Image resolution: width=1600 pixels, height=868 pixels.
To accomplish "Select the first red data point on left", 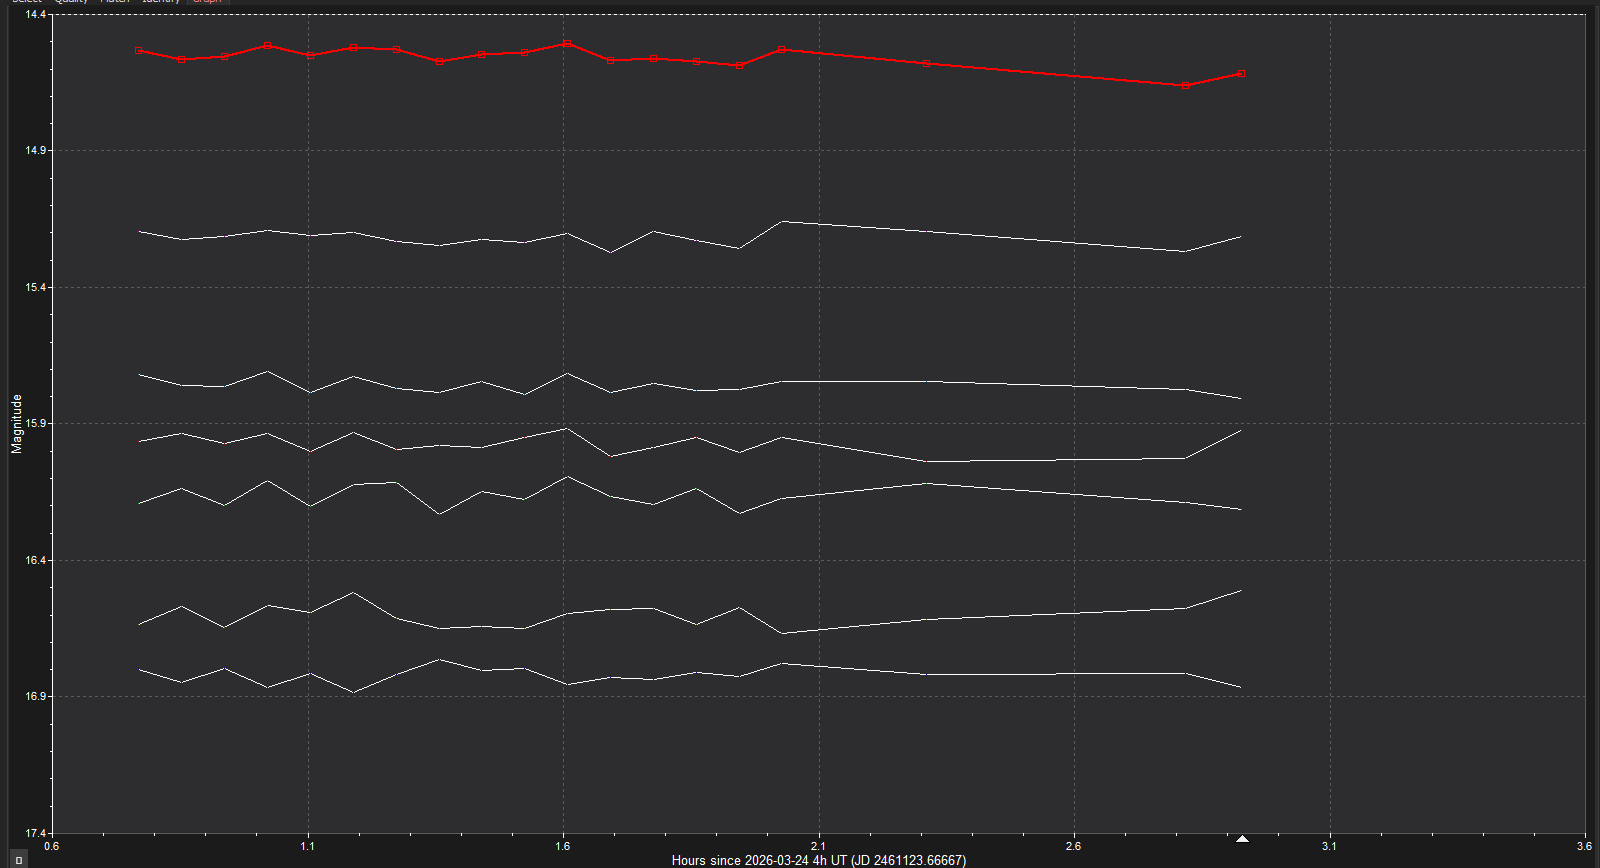I will 139,50.
